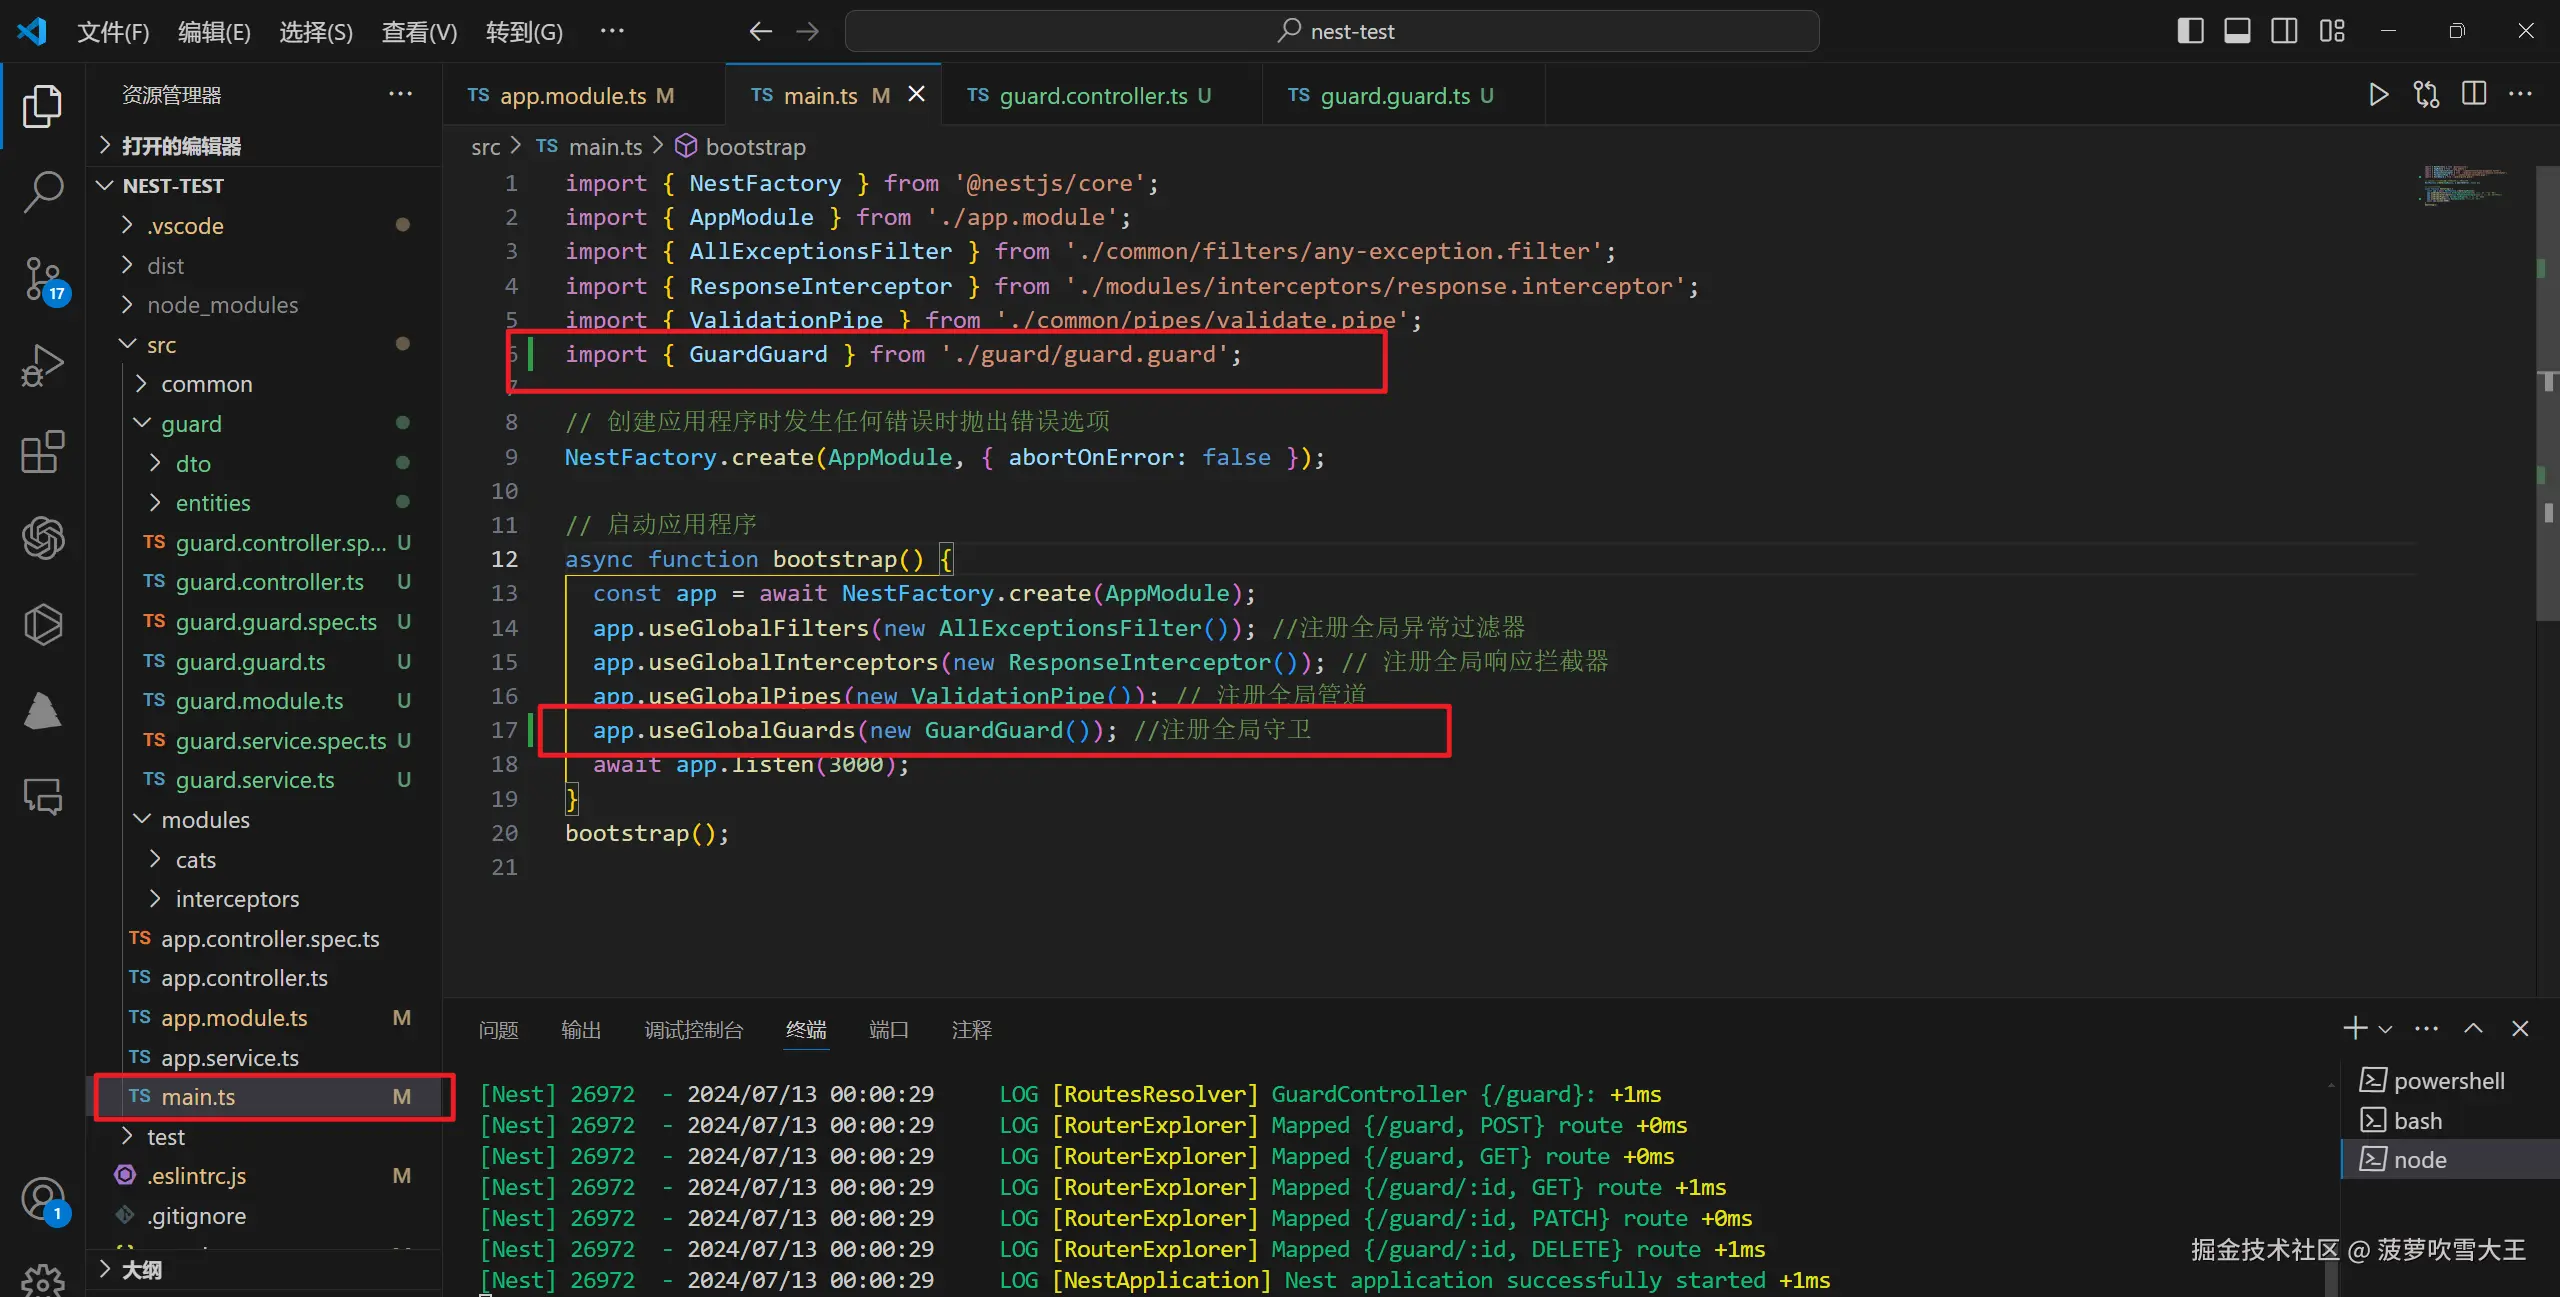Toggle primary side bar visibility
The width and height of the screenshot is (2560, 1297).
tap(2190, 31)
